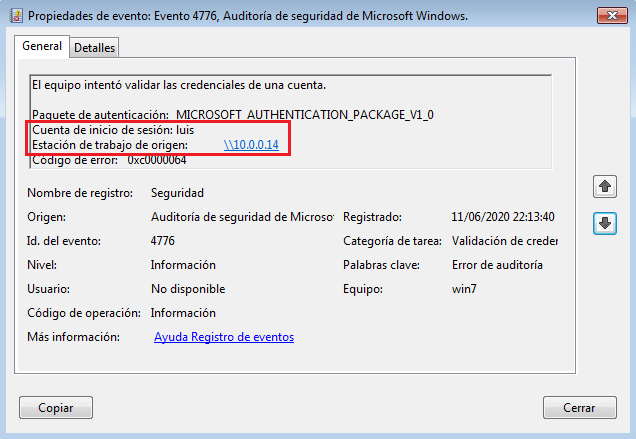The height and width of the screenshot is (439, 636).
Task: Click the 'Registrado:' label
Action: pyautogui.click(x=372, y=217)
